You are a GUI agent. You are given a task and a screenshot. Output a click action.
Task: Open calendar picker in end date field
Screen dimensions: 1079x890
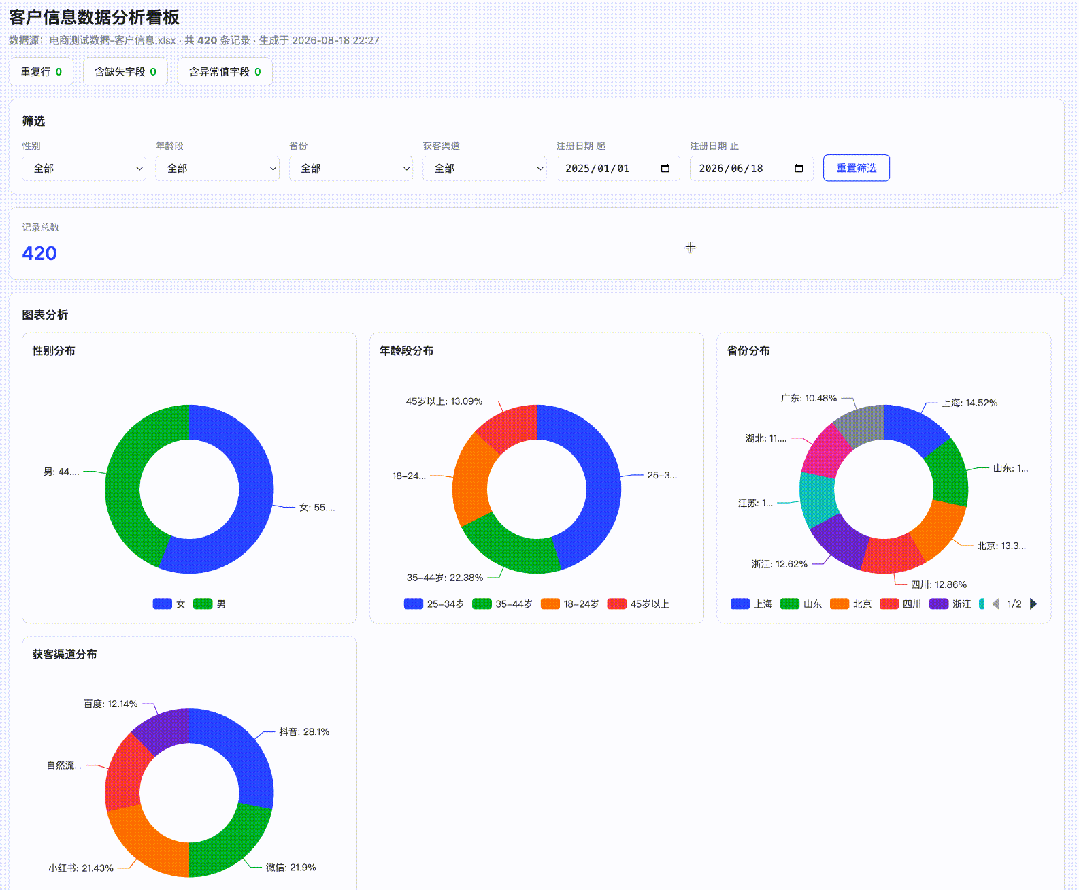(798, 169)
